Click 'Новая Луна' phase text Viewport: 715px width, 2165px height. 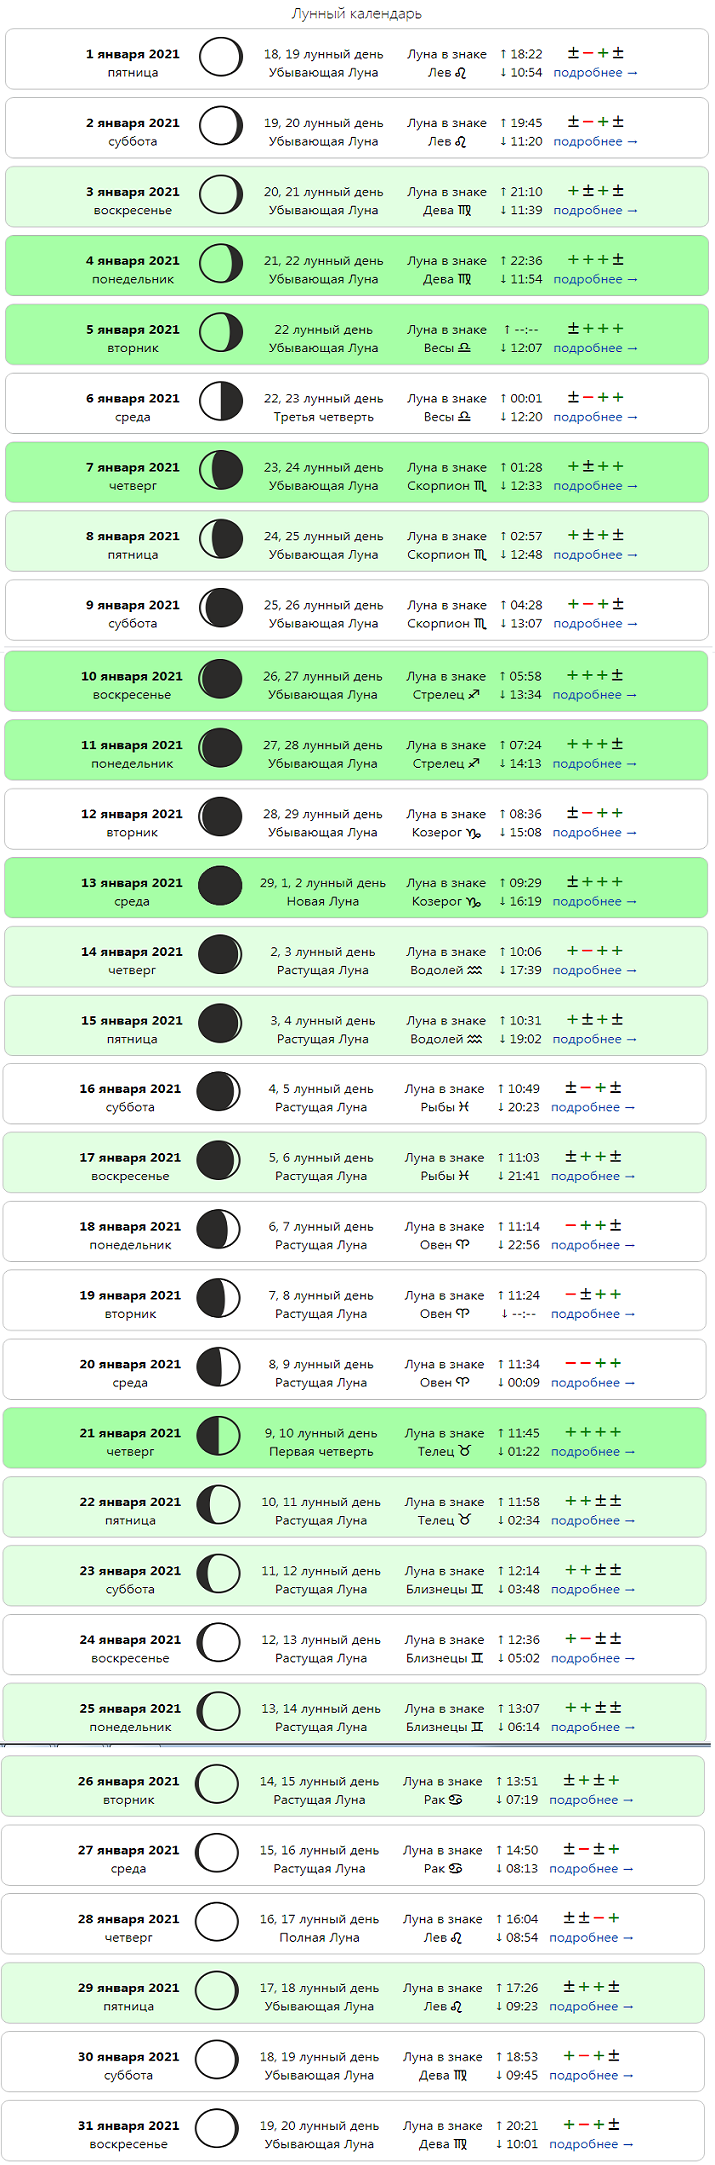[x=323, y=902]
